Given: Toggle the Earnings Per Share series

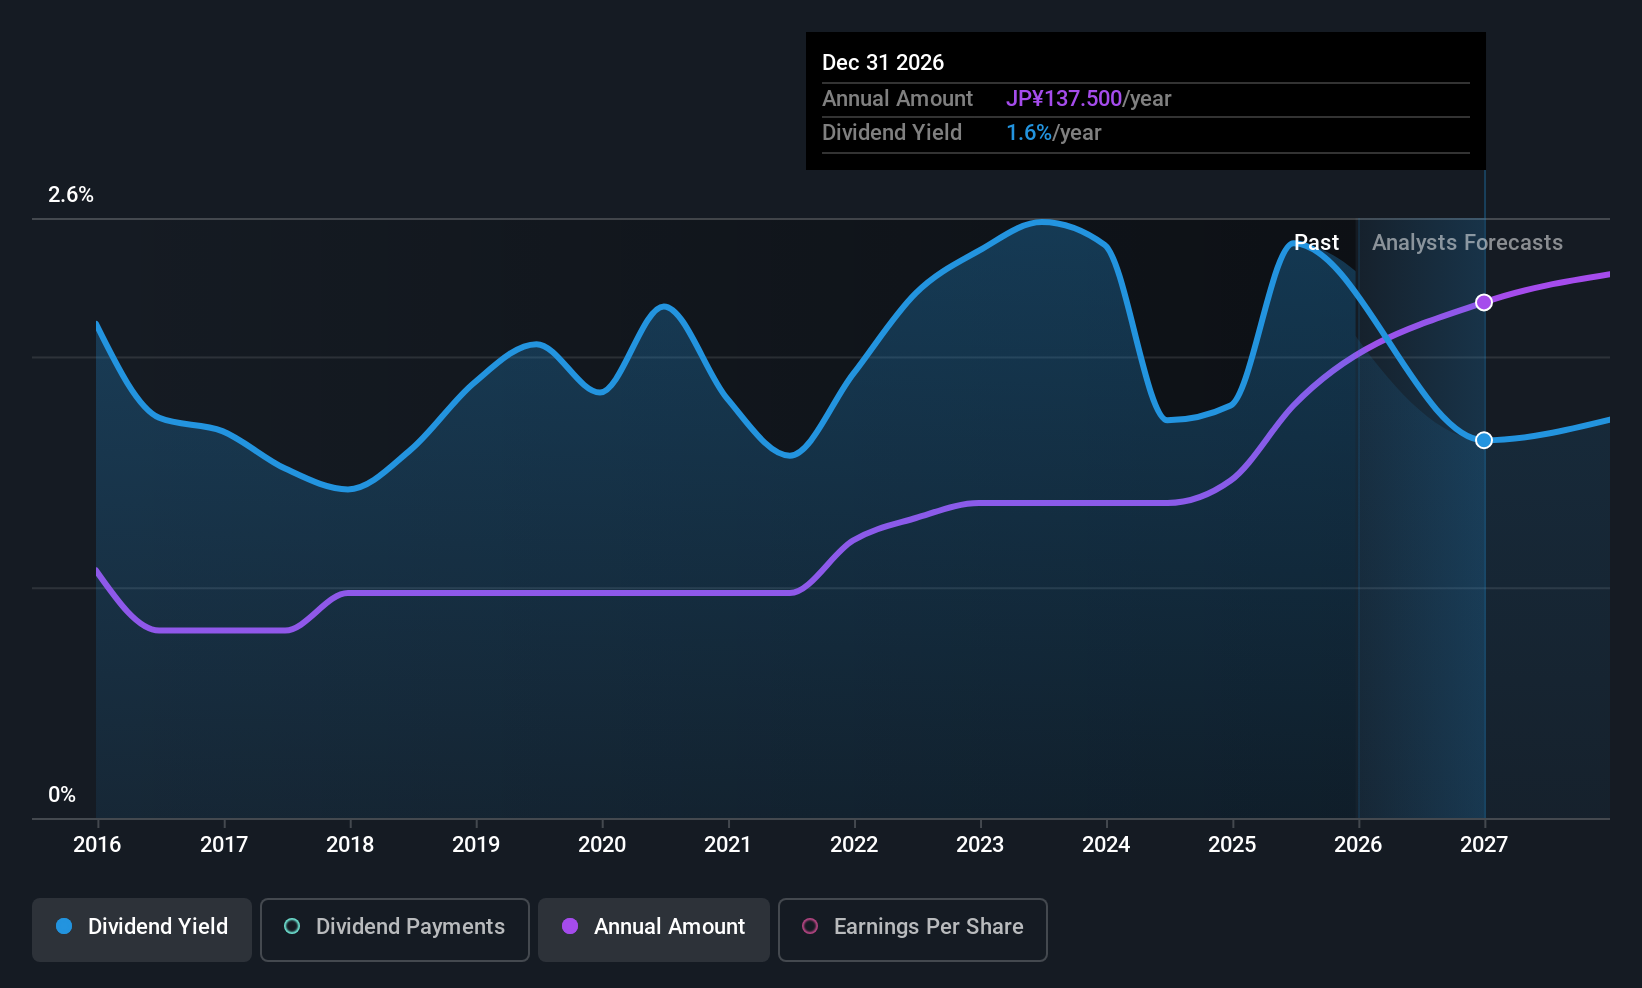Looking at the screenshot, I should pos(913,930).
